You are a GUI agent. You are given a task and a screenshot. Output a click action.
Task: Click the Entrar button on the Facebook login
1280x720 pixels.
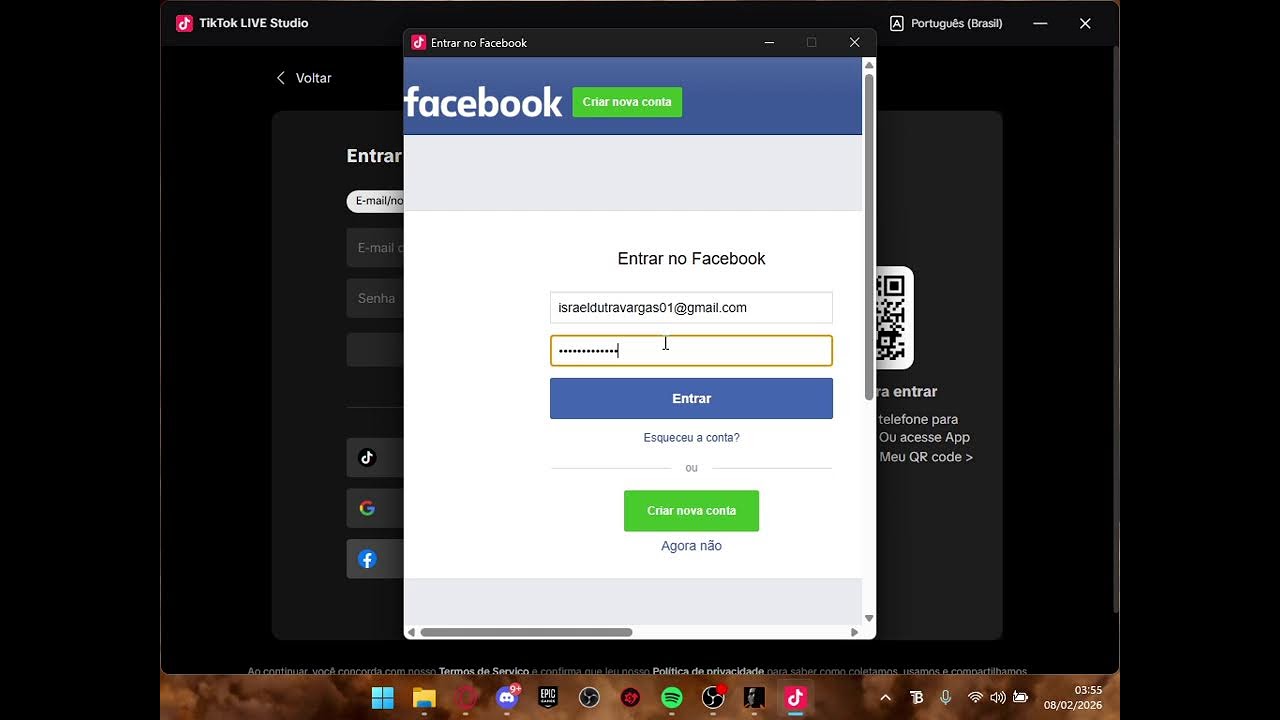(x=691, y=398)
